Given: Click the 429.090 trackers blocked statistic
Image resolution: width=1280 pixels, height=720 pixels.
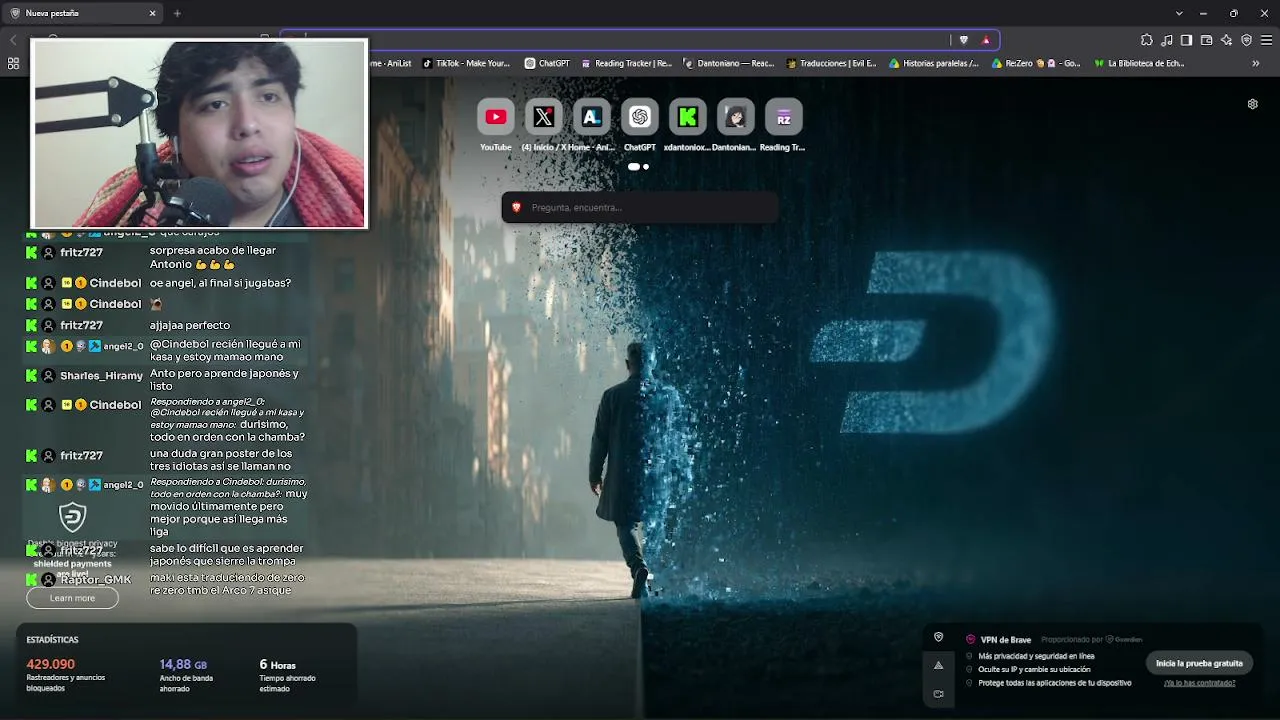Looking at the screenshot, I should [x=51, y=664].
